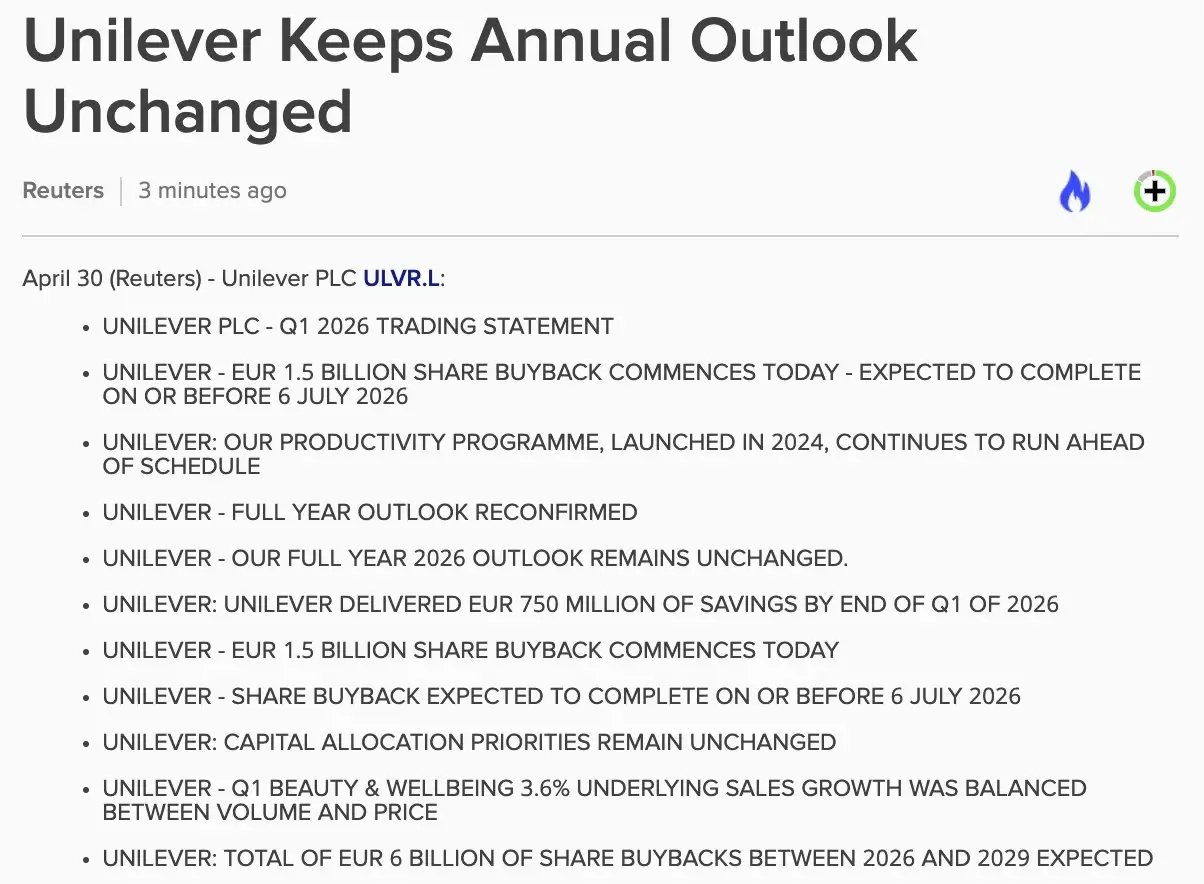1204x884 pixels.
Task: Select the 'Q1 2026 TRADING STATEMENT' bullet
Action: tap(358, 326)
